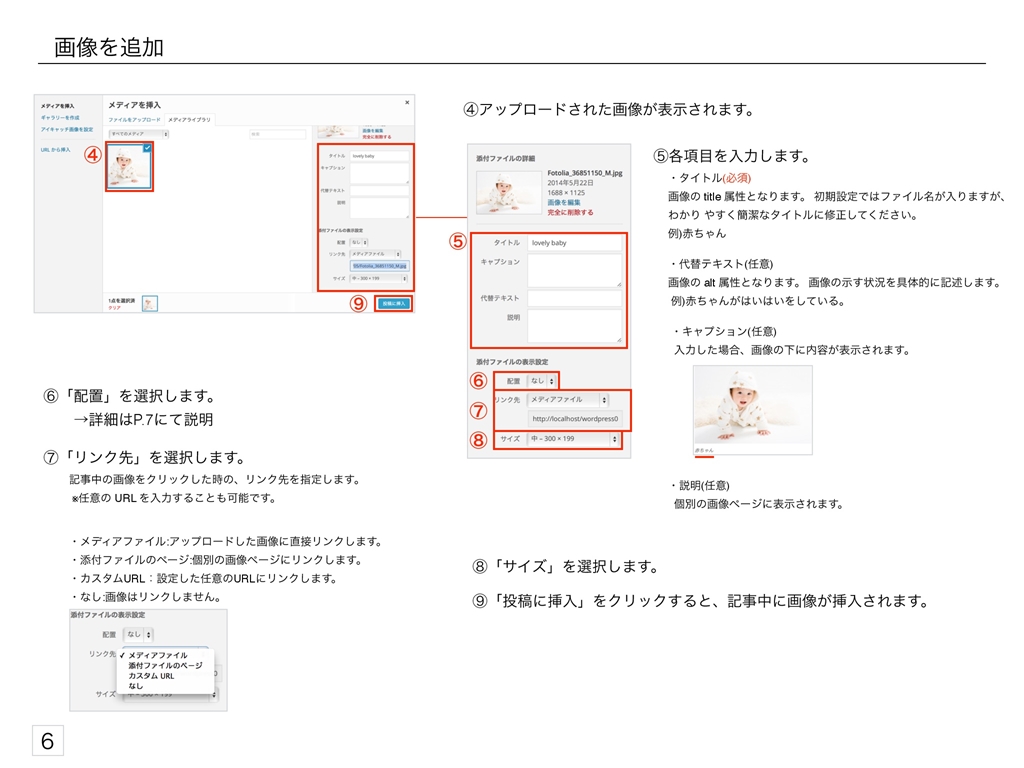
Task: Open the ギャラリーを作成 sidebar link
Action: 60,117
